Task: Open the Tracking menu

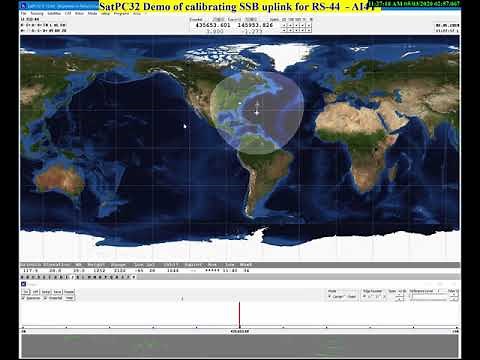Action: 37,14
